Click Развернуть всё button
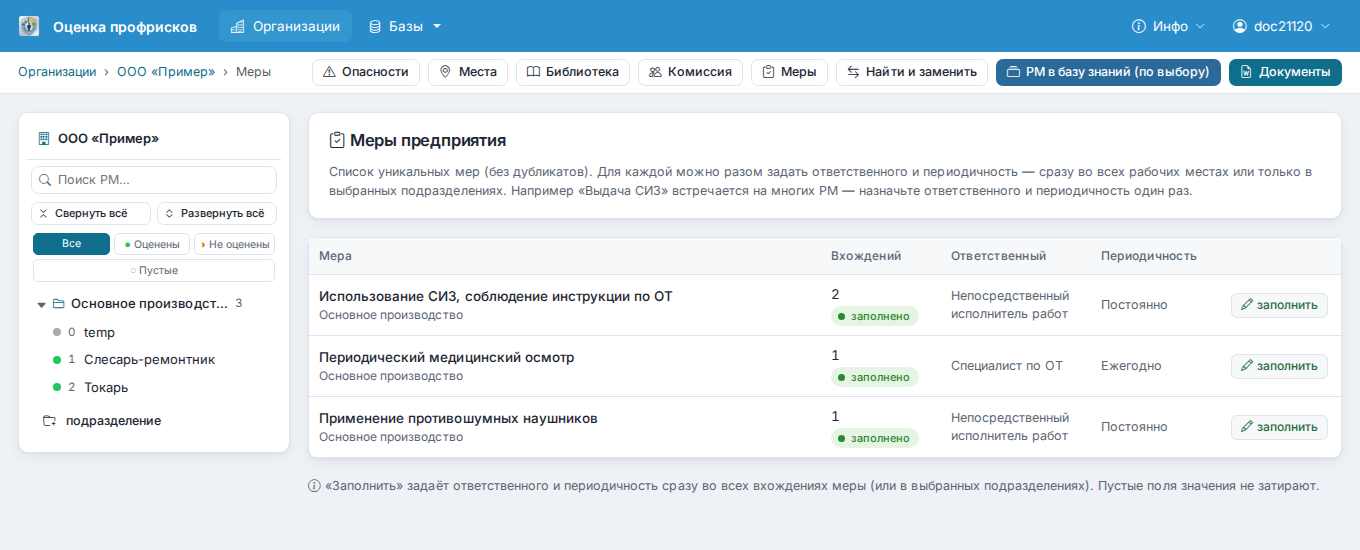This screenshot has width=1360, height=550. [217, 214]
